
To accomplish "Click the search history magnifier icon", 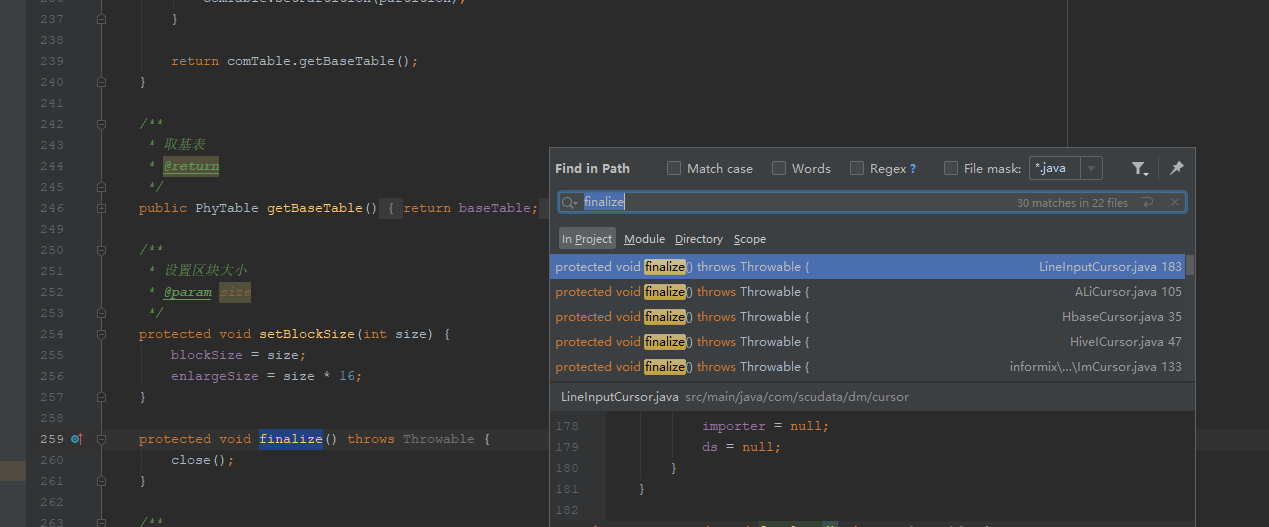I will pos(569,202).
